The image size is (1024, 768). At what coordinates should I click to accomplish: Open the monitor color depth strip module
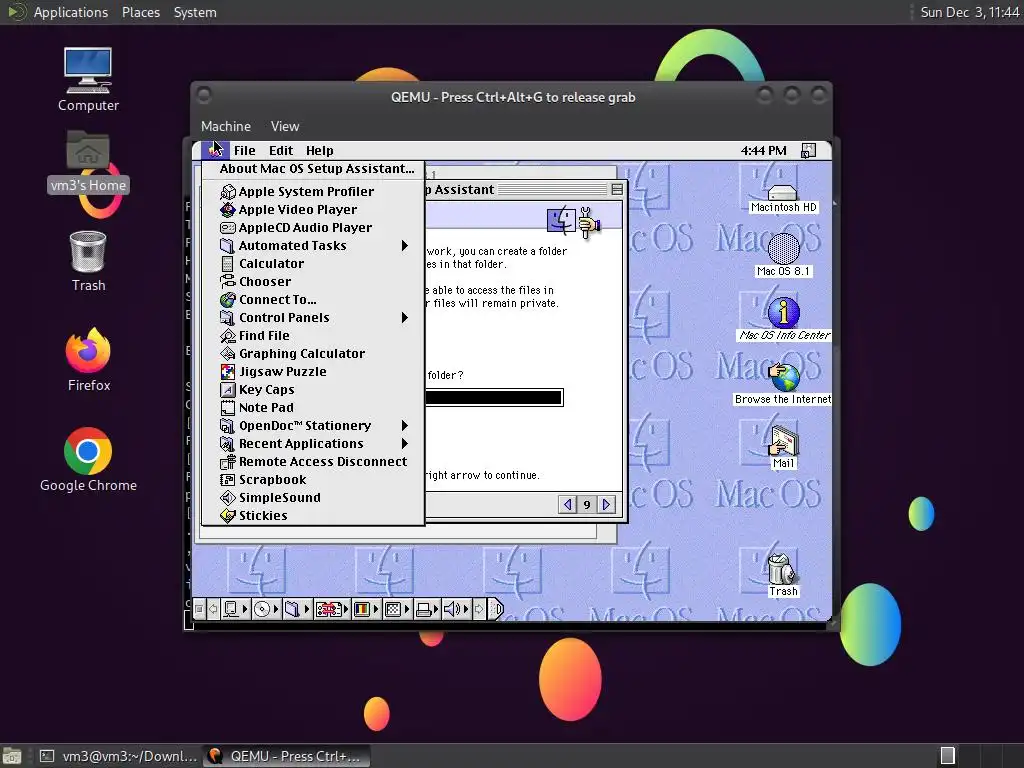[x=366, y=609]
